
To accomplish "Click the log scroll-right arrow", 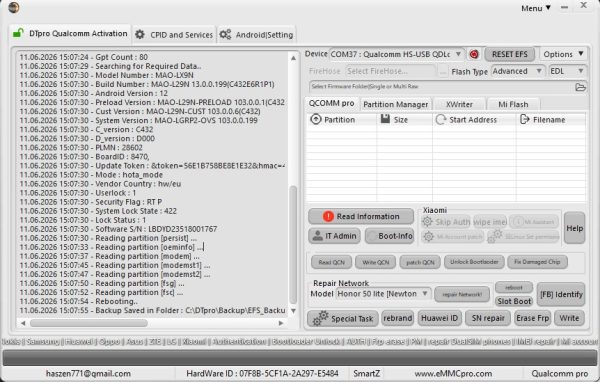I will click(x=281, y=323).
